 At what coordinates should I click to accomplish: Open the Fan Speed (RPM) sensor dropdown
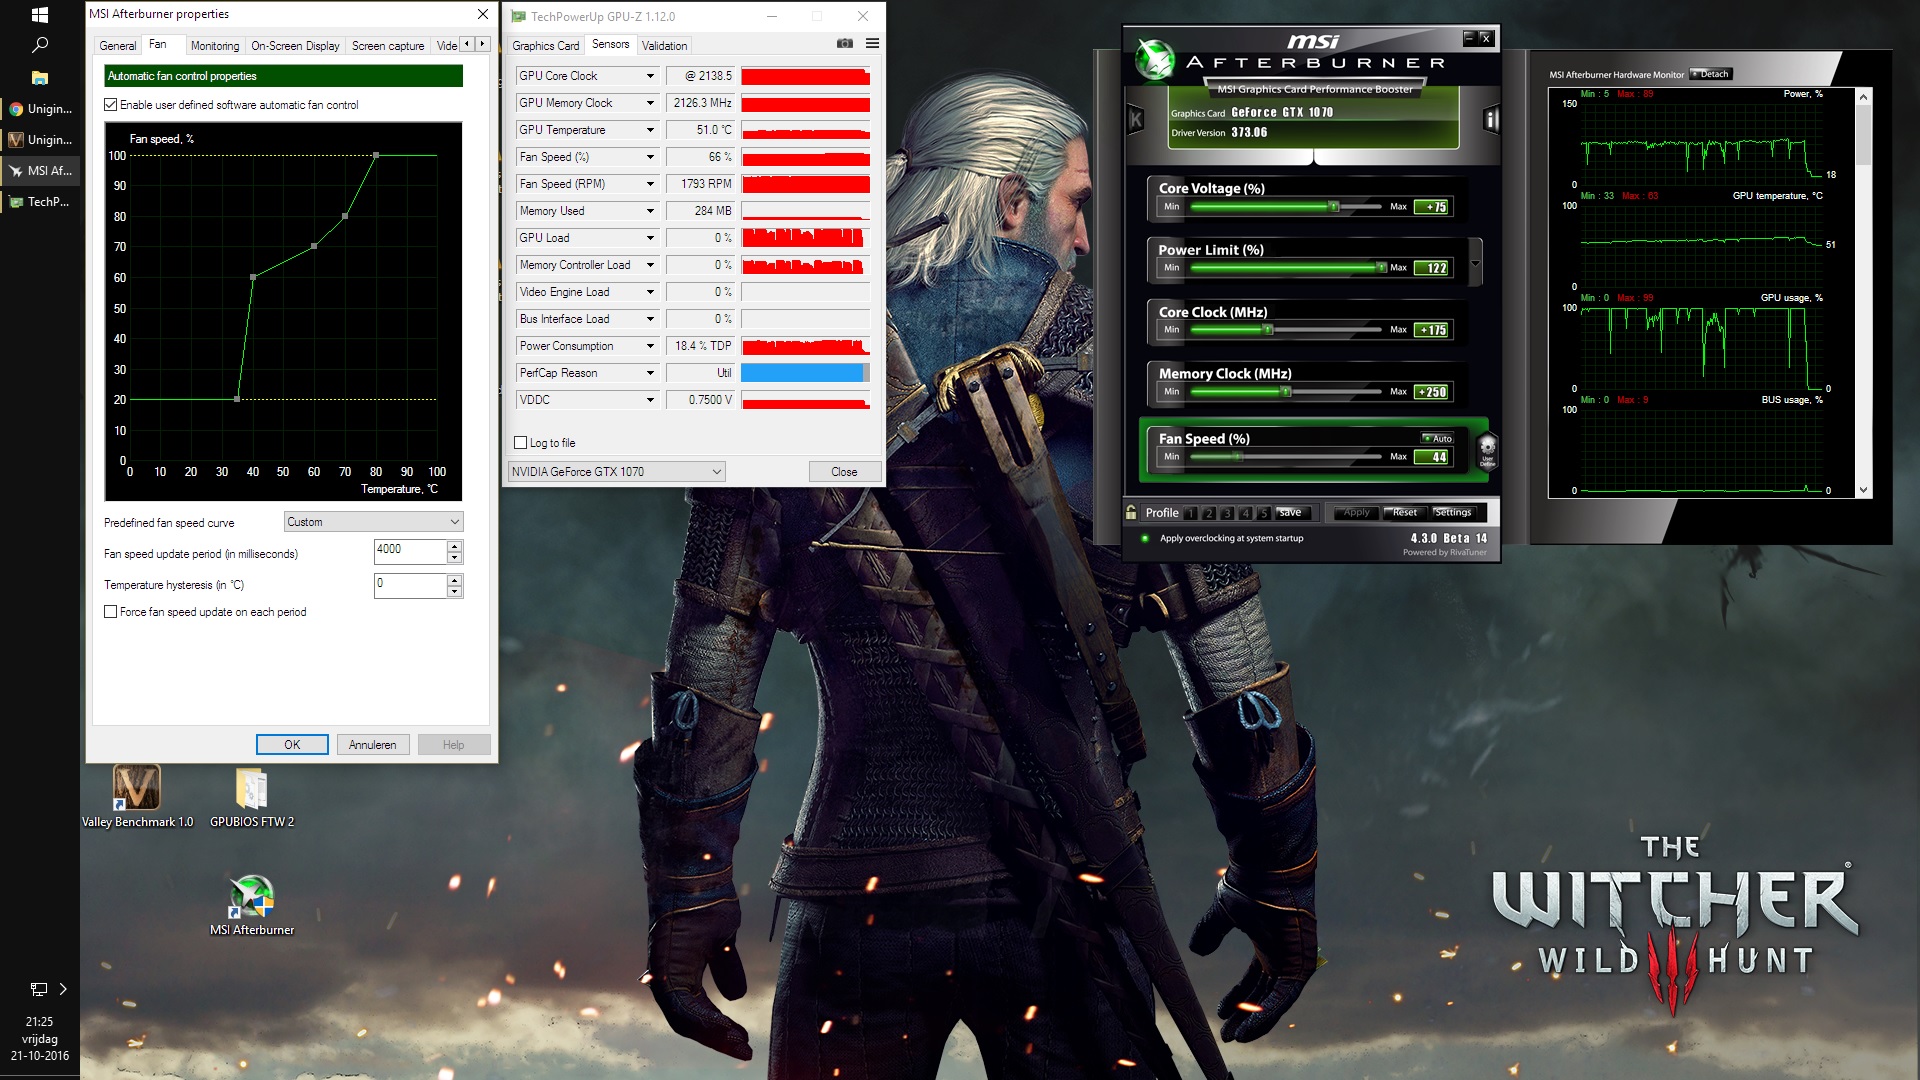[650, 184]
